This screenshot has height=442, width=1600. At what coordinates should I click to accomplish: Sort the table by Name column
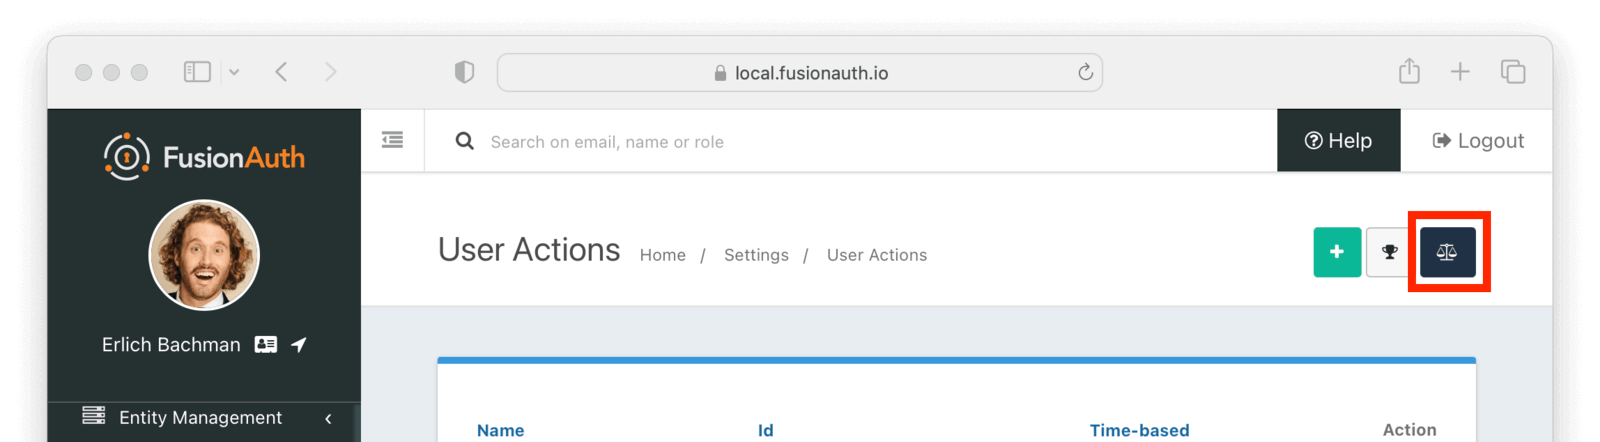point(500,430)
